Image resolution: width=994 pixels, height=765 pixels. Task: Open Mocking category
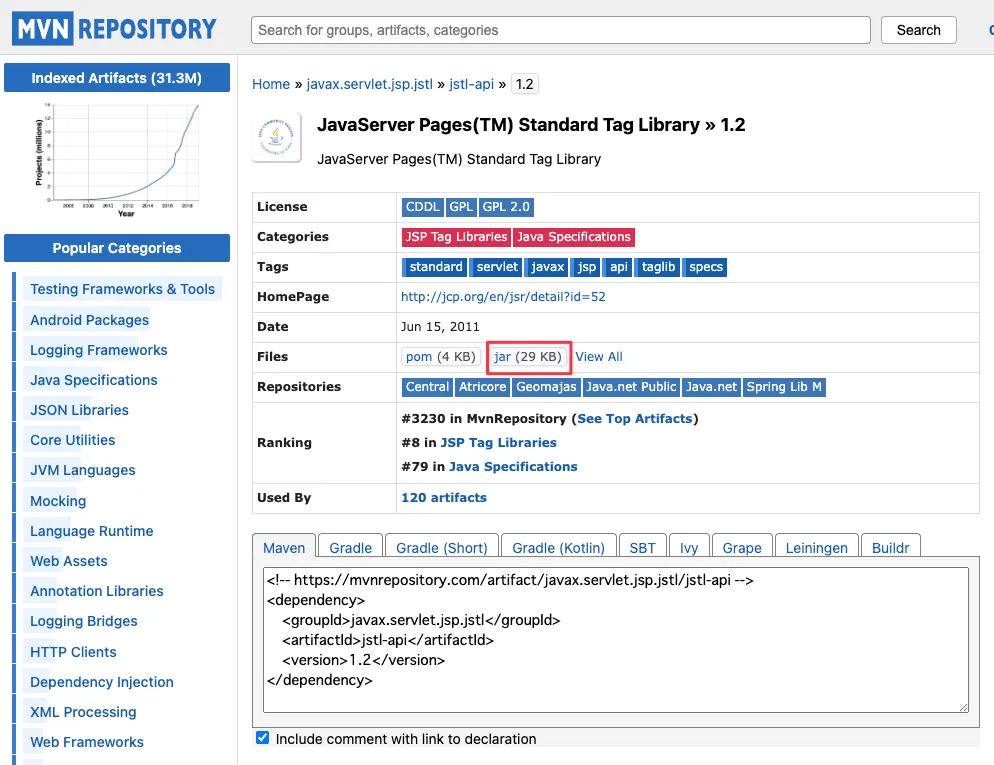[x=58, y=501]
